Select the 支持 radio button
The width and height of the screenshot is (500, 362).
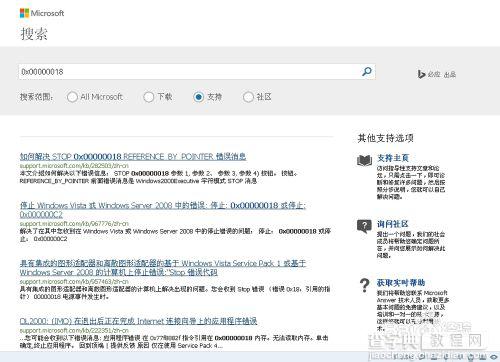(199, 97)
